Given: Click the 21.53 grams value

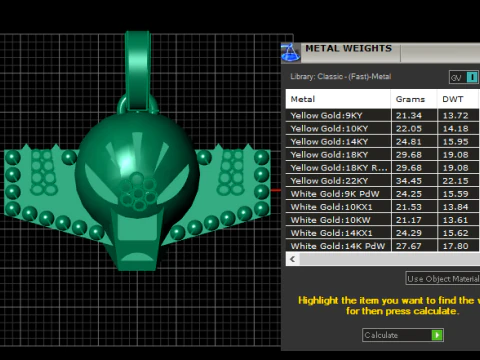Looking at the screenshot, I should tap(409, 207).
